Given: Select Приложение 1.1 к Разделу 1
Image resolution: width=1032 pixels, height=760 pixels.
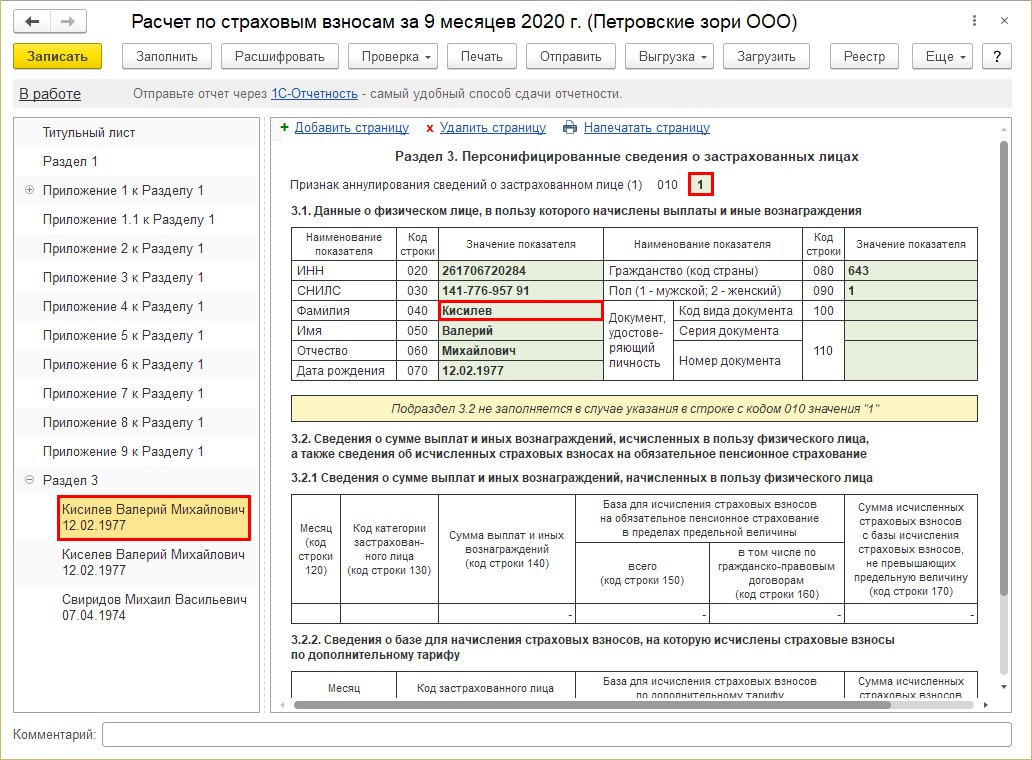Looking at the screenshot, I should tap(128, 219).
